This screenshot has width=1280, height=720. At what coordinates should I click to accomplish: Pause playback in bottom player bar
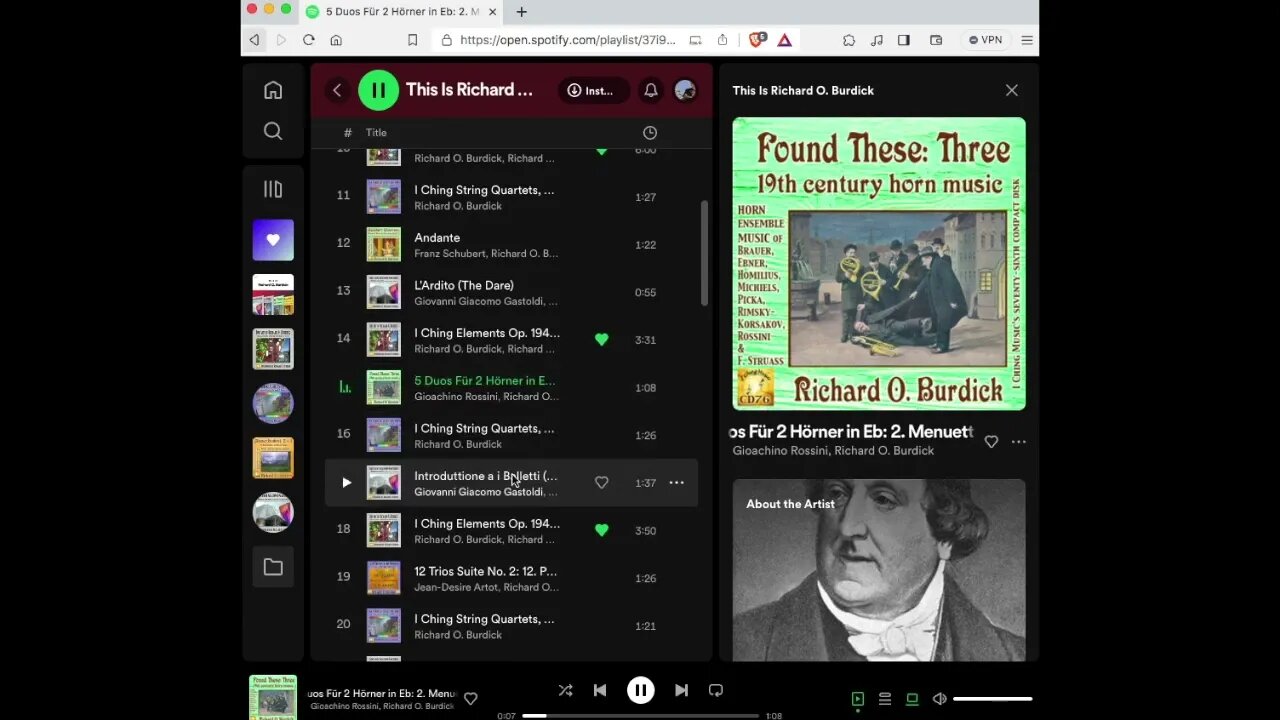tap(641, 690)
